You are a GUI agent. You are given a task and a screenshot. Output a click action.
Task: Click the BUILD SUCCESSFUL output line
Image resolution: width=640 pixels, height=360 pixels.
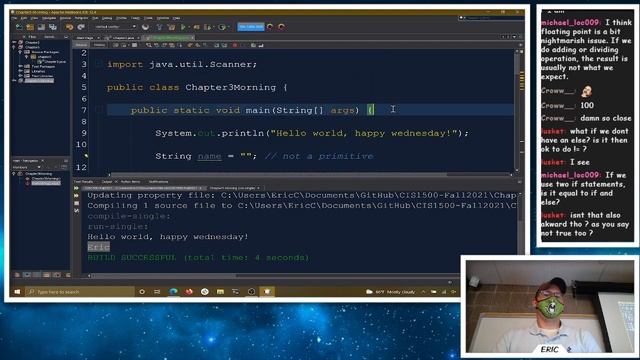point(198,258)
